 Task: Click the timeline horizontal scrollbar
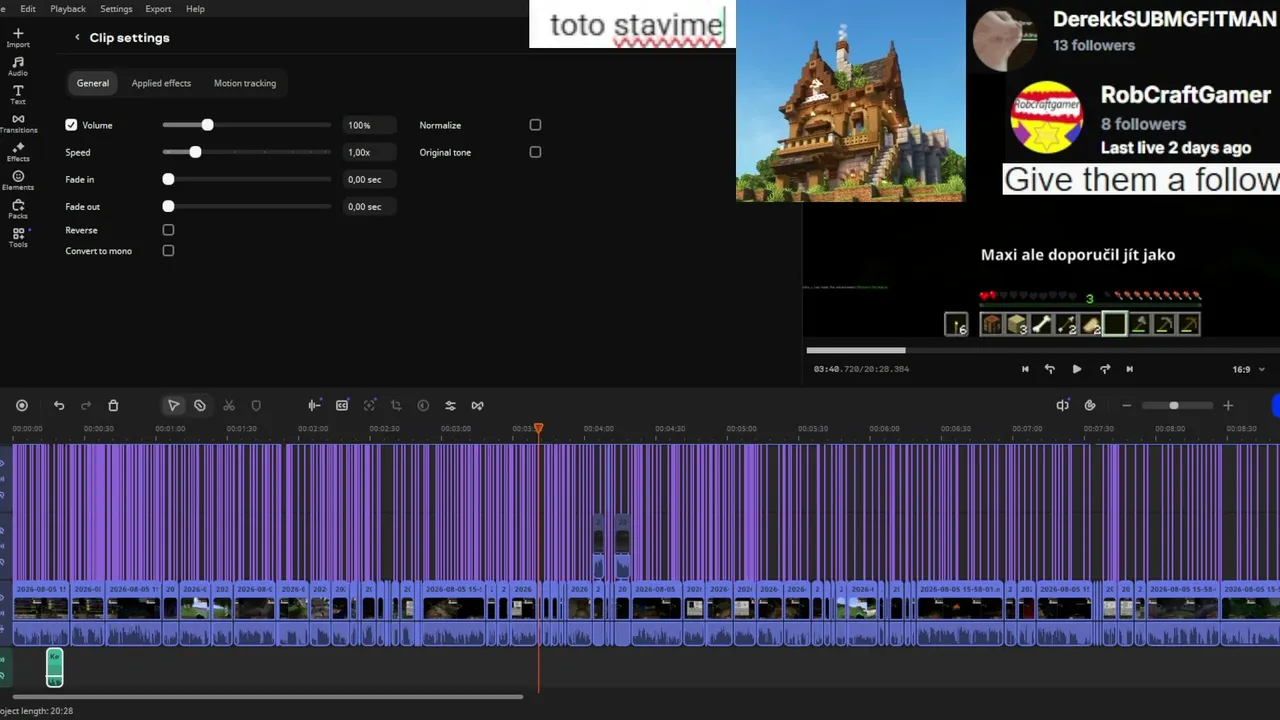[268, 697]
